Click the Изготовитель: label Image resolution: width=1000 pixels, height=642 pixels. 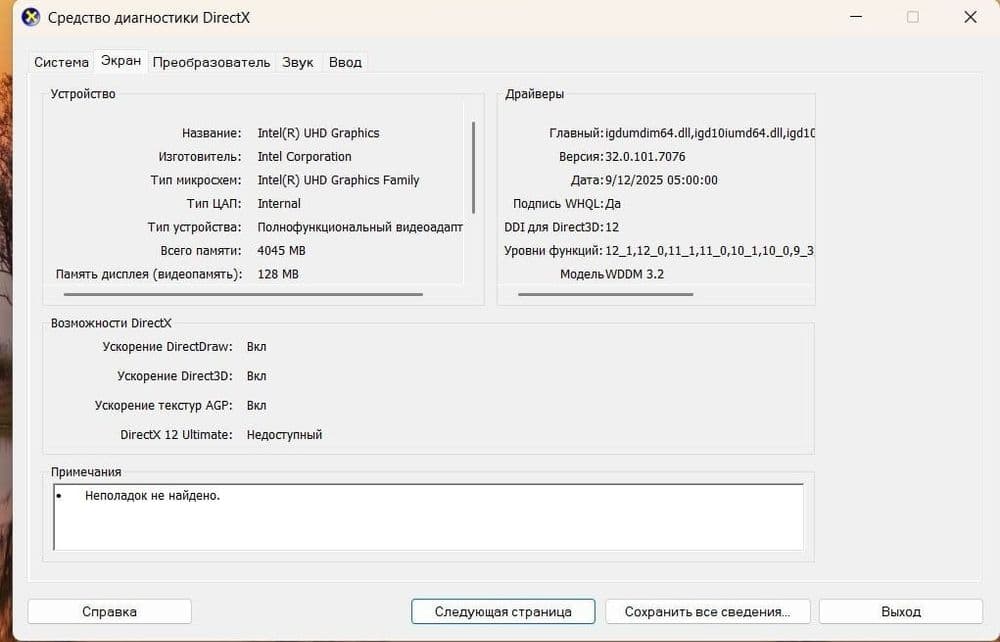click(x=200, y=157)
